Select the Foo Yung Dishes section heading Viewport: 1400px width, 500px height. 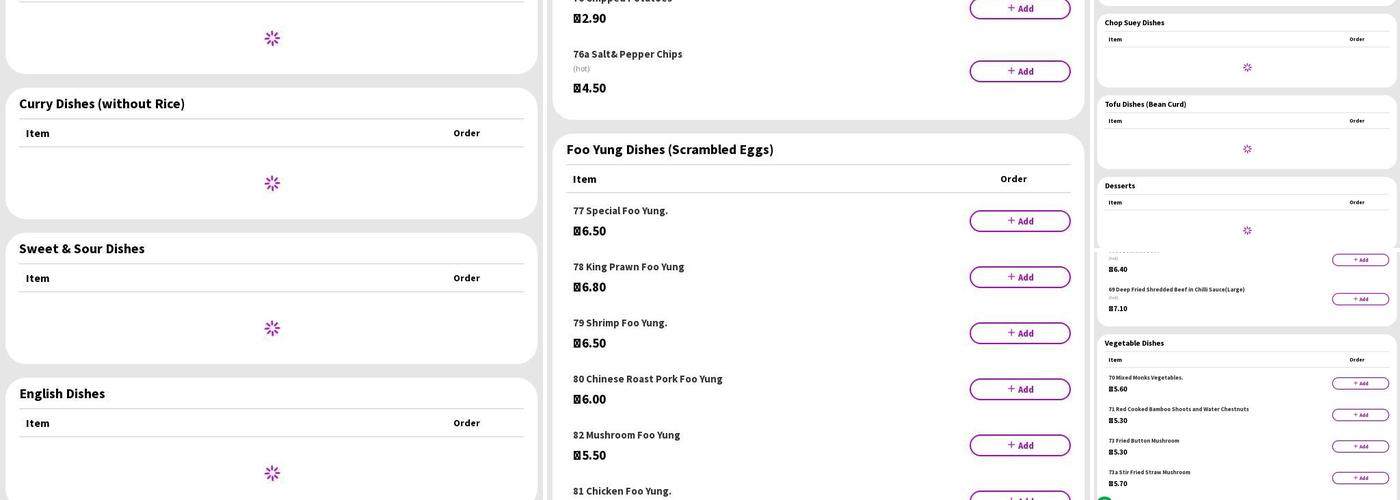669,149
